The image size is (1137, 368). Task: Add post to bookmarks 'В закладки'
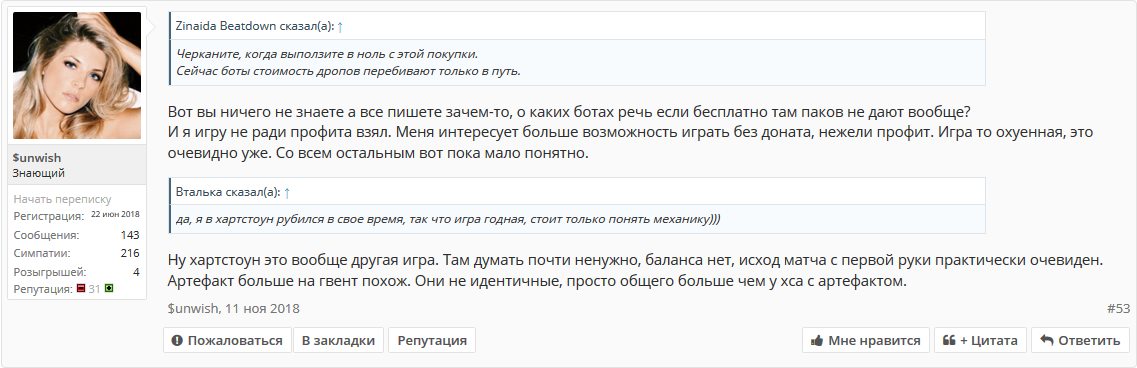(x=338, y=340)
